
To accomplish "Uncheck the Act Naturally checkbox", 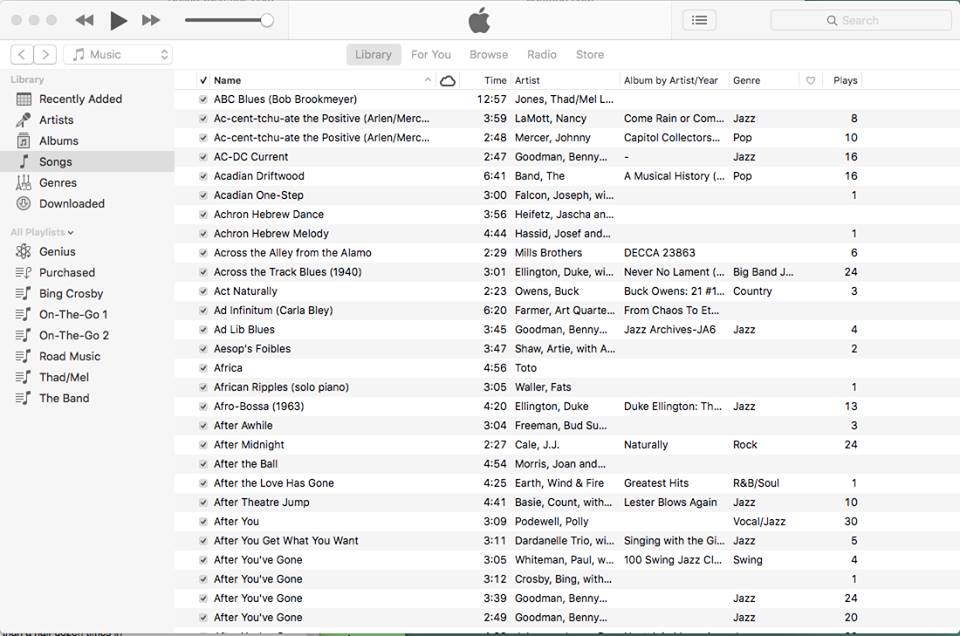I will (x=203, y=291).
